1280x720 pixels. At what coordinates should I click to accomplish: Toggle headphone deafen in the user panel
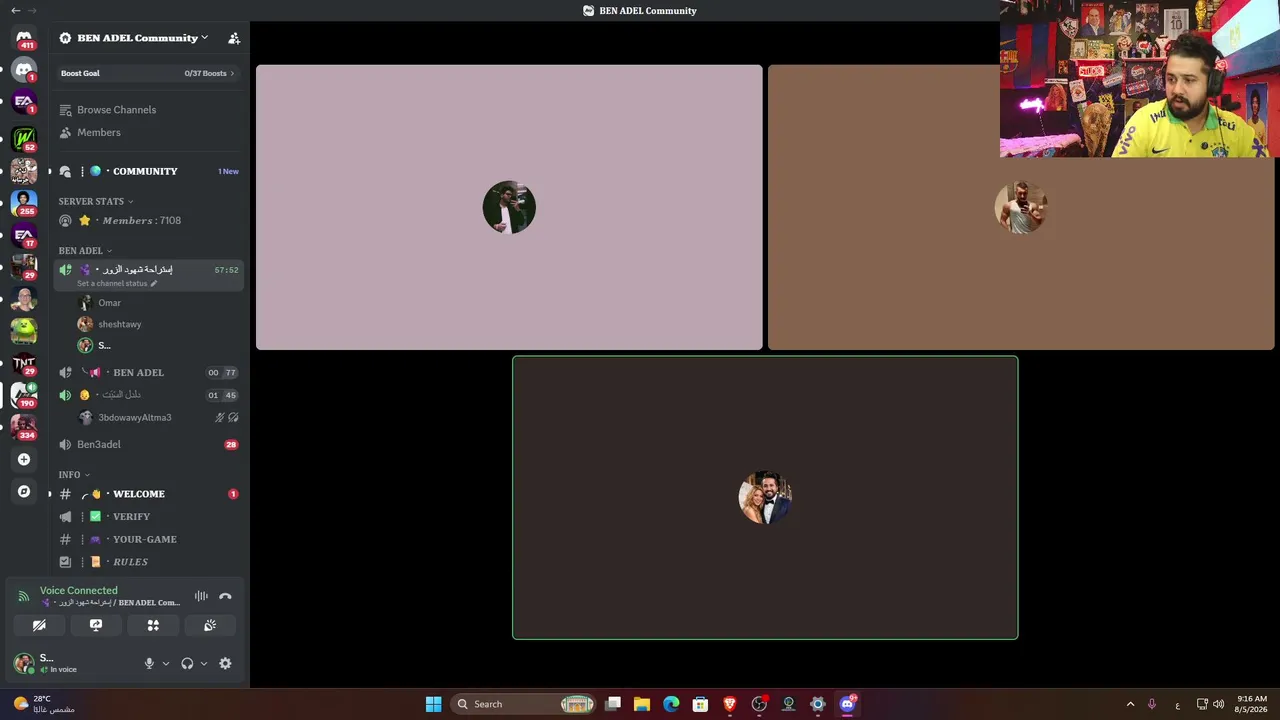(187, 663)
